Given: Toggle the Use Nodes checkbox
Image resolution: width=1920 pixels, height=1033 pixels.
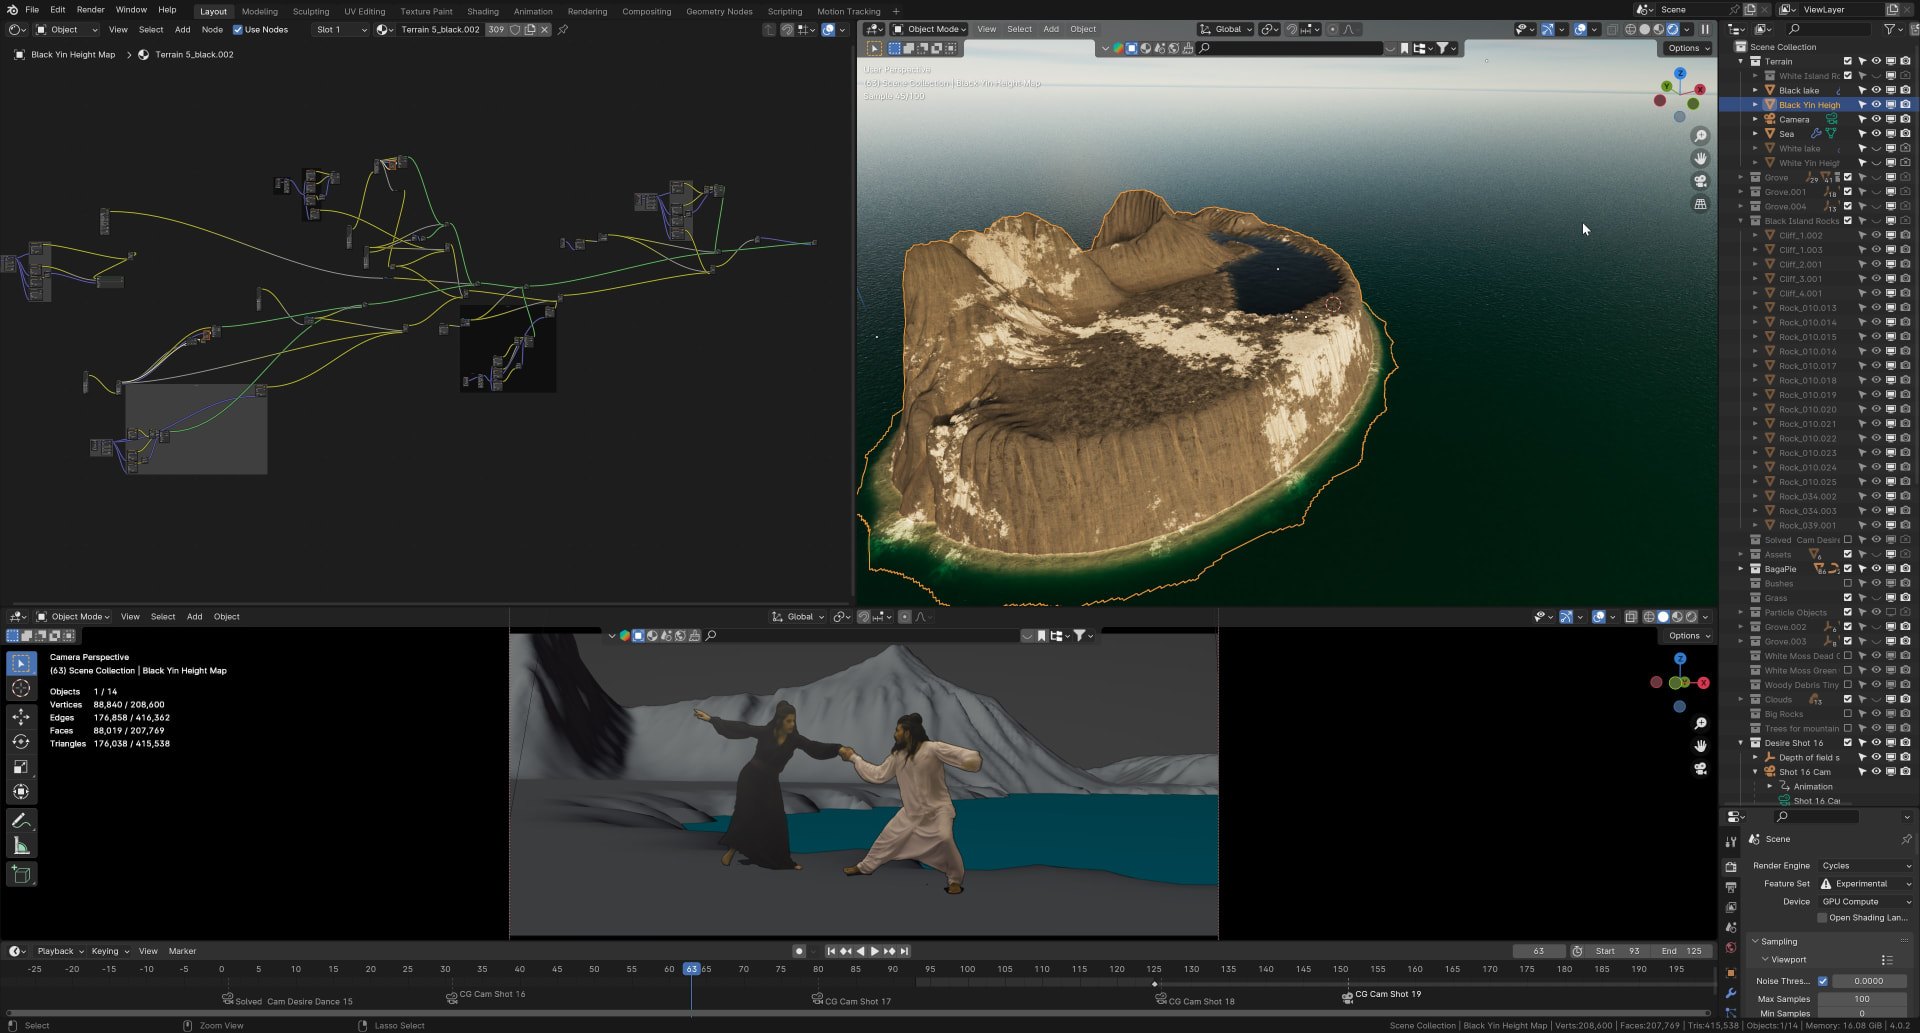Looking at the screenshot, I should pos(238,30).
